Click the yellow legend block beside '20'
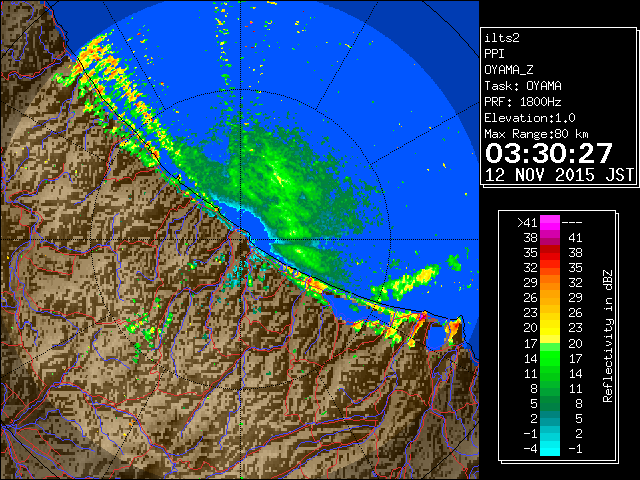 coord(550,328)
